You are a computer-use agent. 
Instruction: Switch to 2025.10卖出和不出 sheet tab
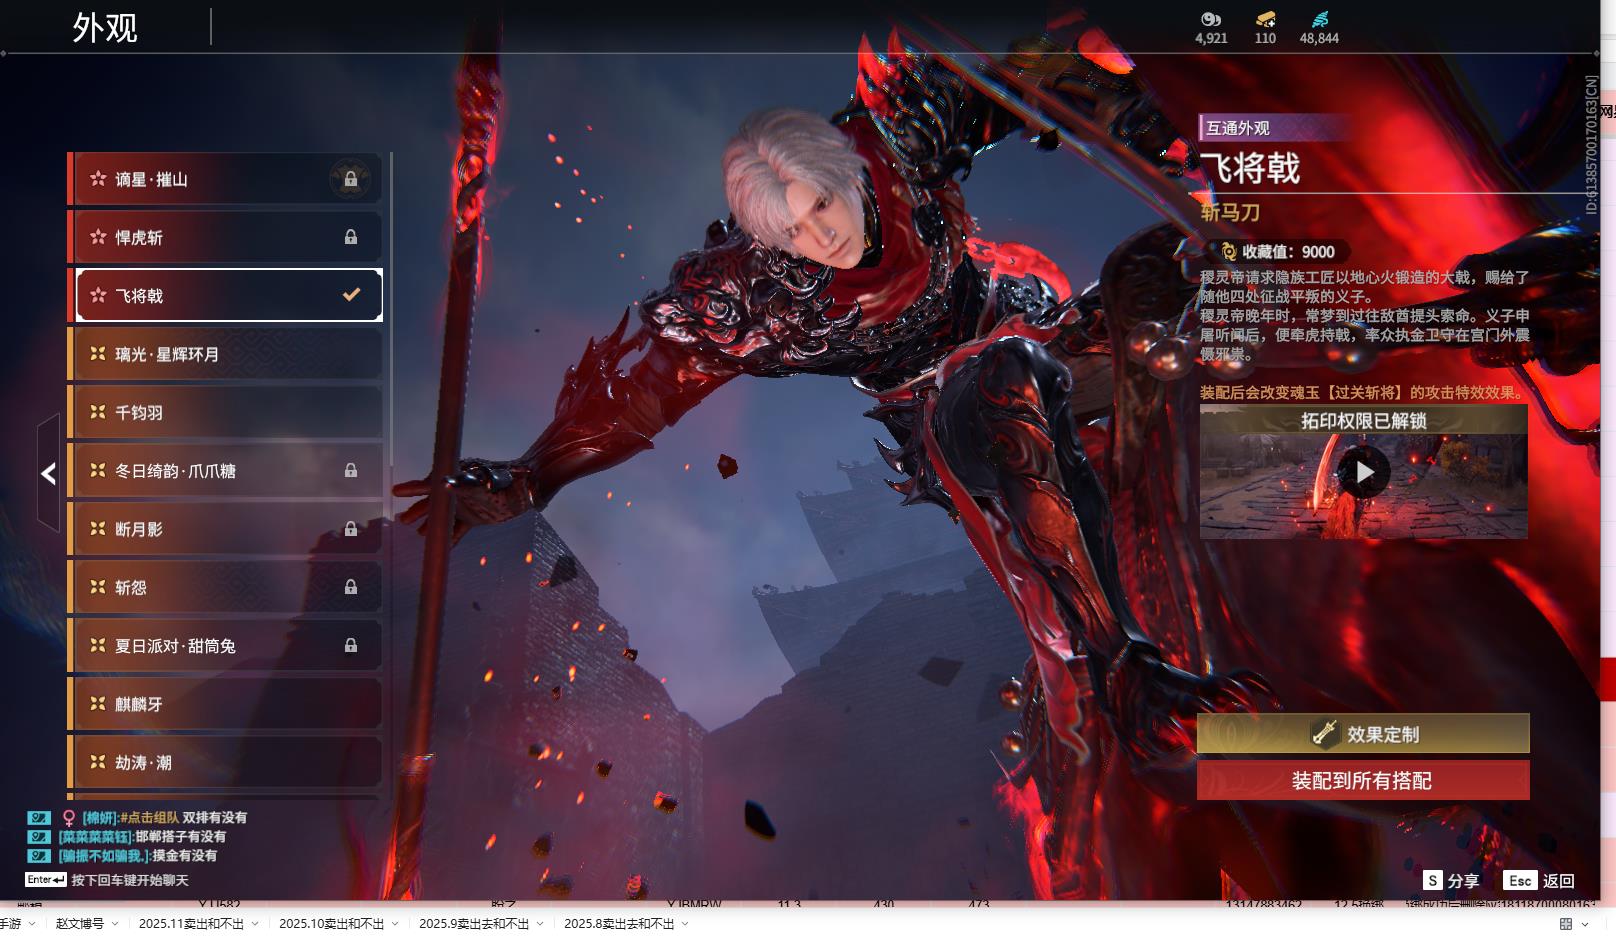click(331, 923)
